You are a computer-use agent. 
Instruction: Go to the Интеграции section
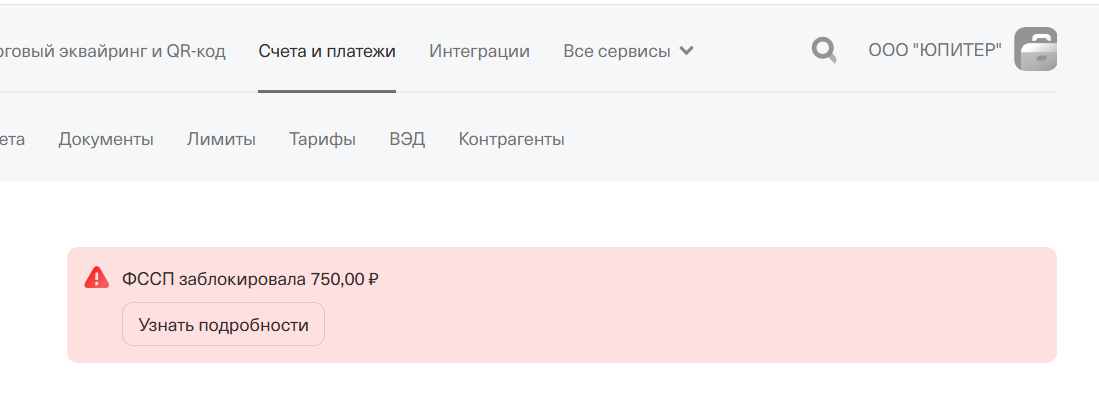tap(479, 51)
